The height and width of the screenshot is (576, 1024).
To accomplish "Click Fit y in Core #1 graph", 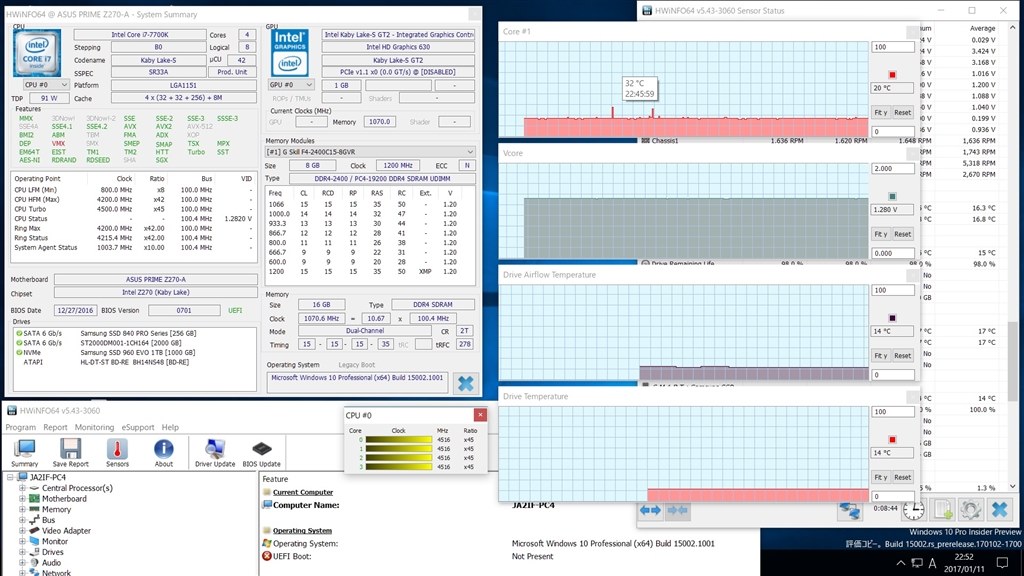I will pyautogui.click(x=880, y=112).
